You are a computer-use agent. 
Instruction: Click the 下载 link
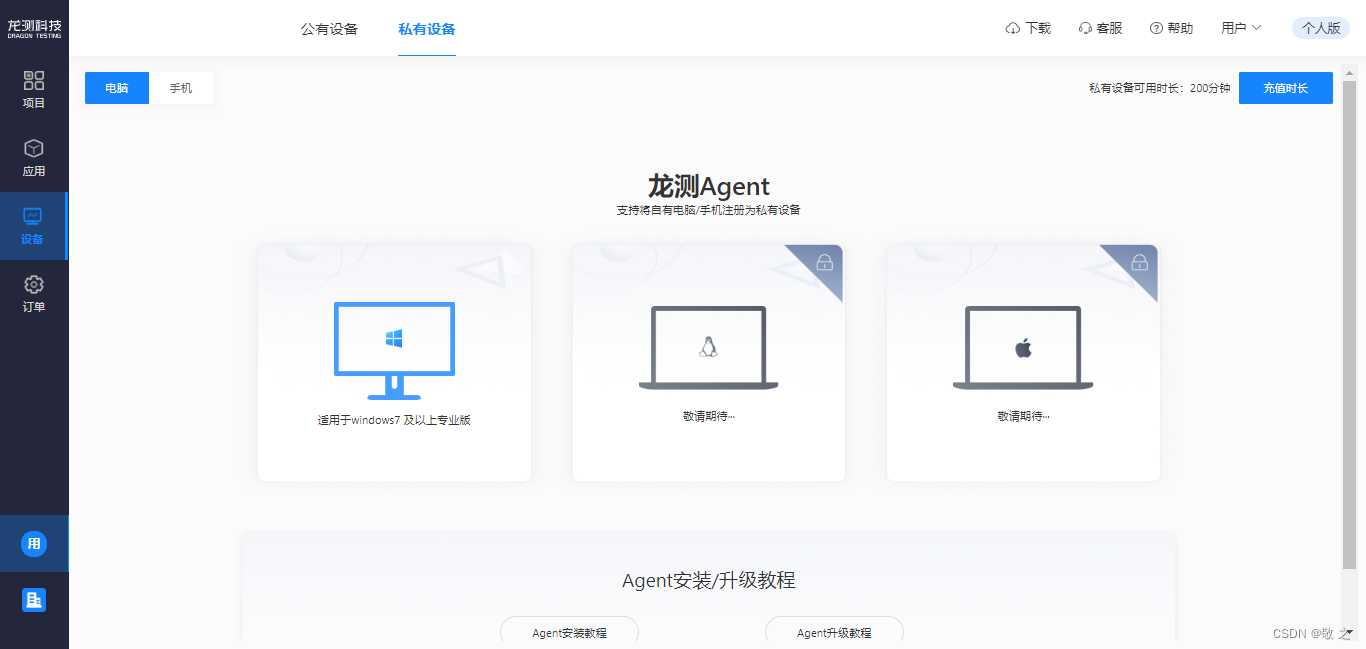coord(1038,28)
